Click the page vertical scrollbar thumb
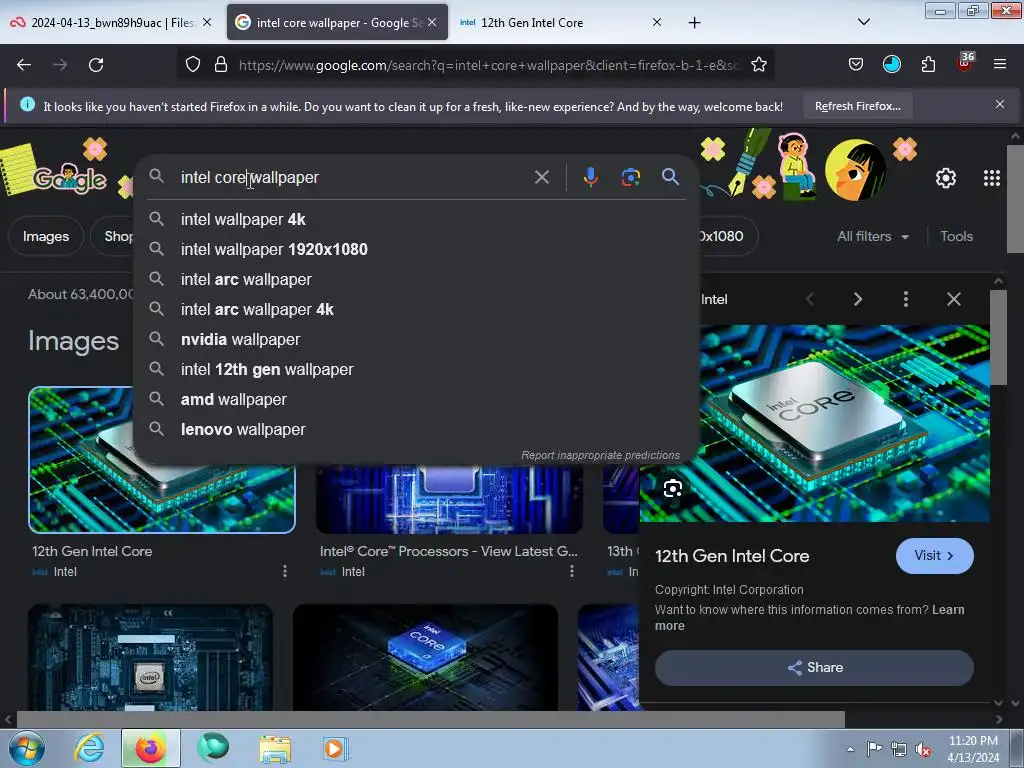Viewport: 1024px width, 768px height. tap(1015, 199)
